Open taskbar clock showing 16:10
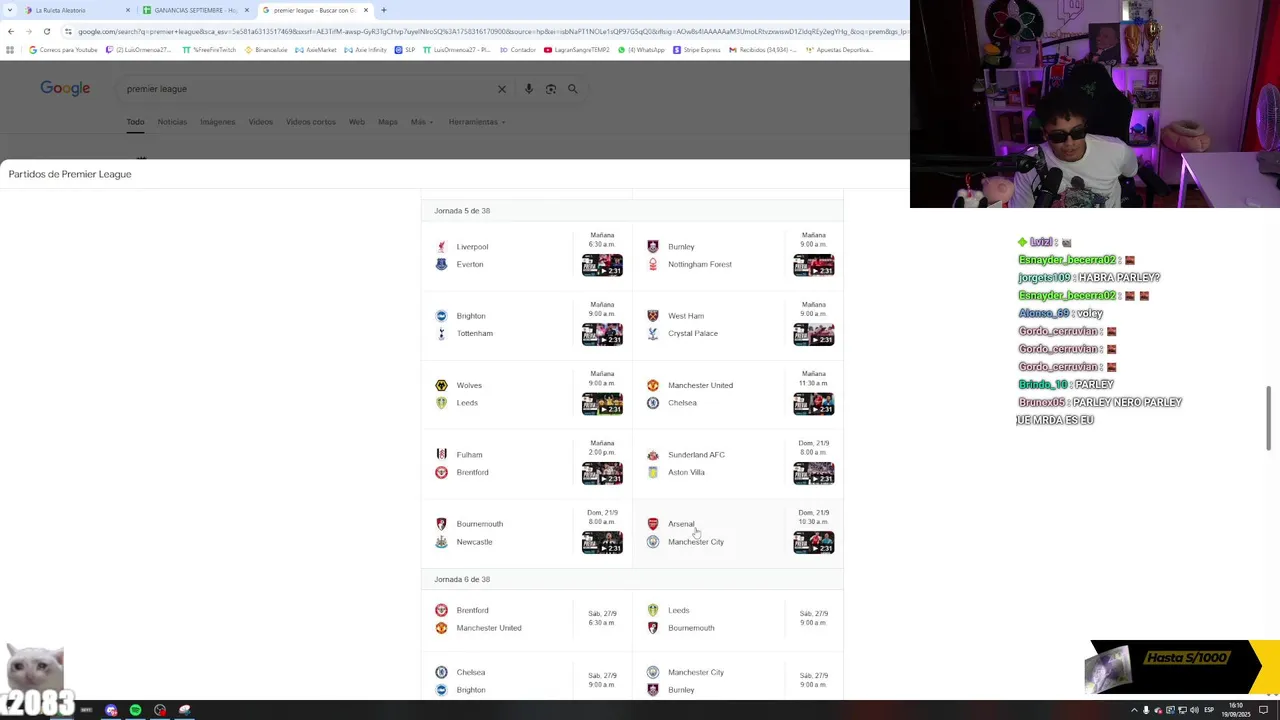Screen dimensions: 1280x720 pos(1237,710)
